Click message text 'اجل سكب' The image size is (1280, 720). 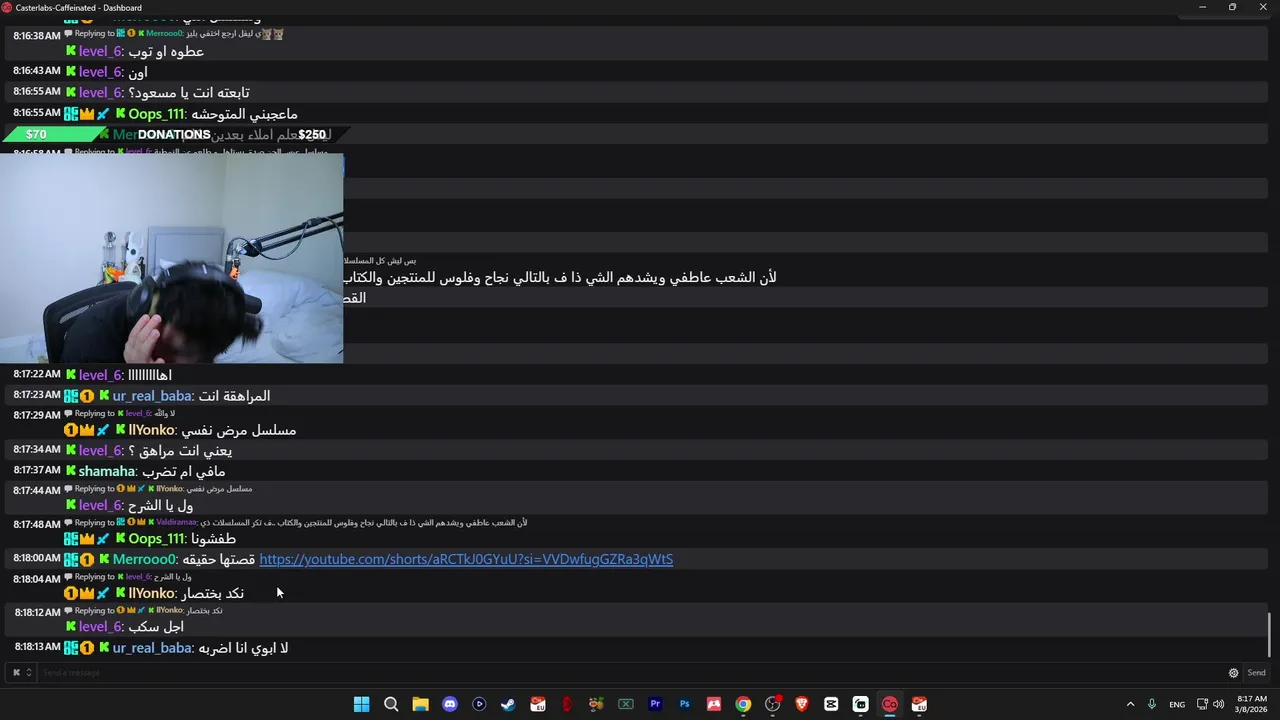tap(156, 627)
